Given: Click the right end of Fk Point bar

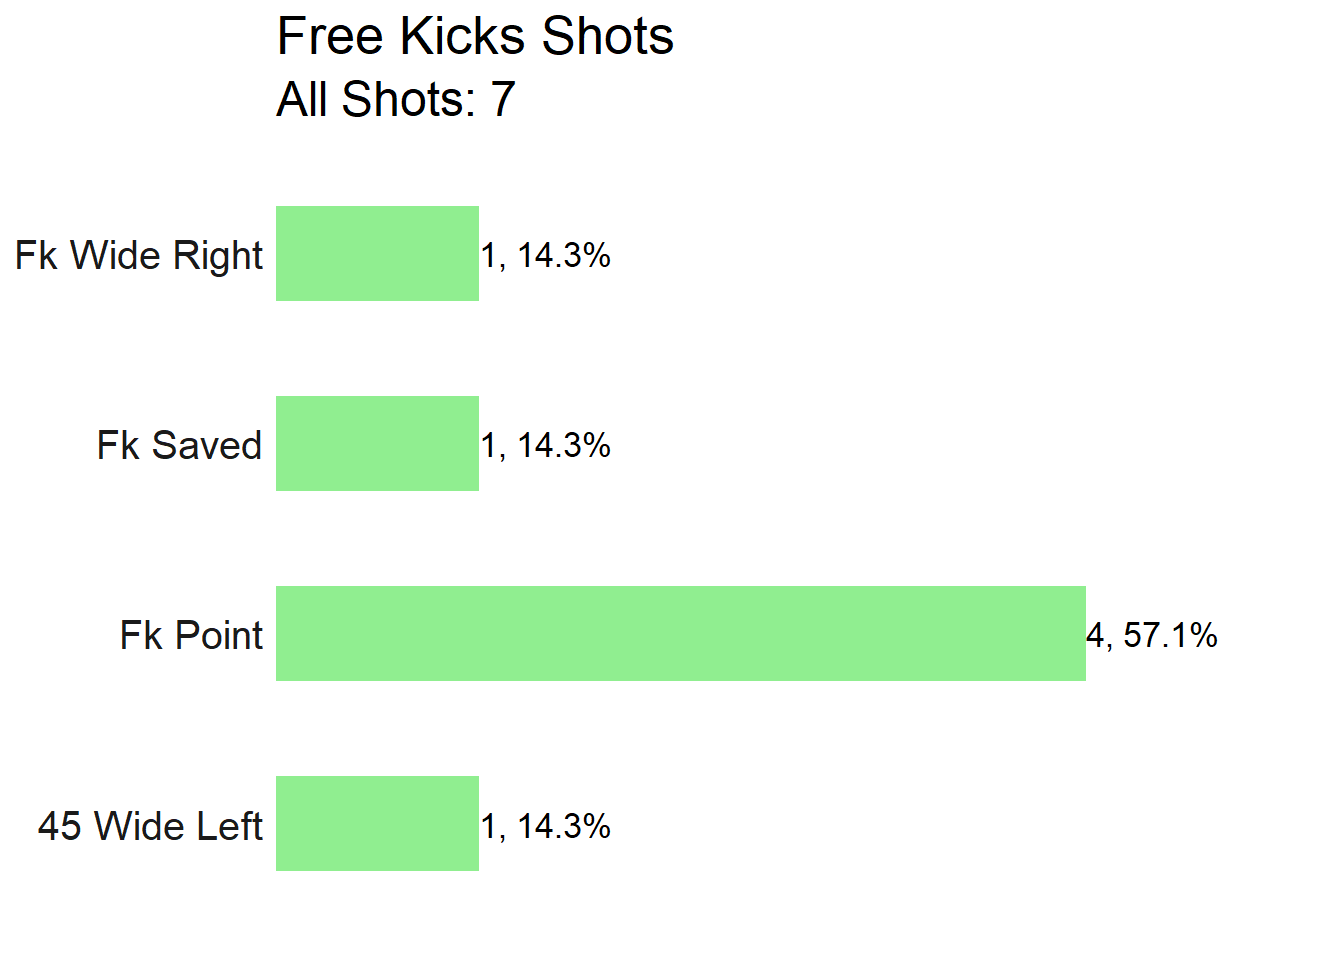Looking at the screenshot, I should pos(1080,633).
